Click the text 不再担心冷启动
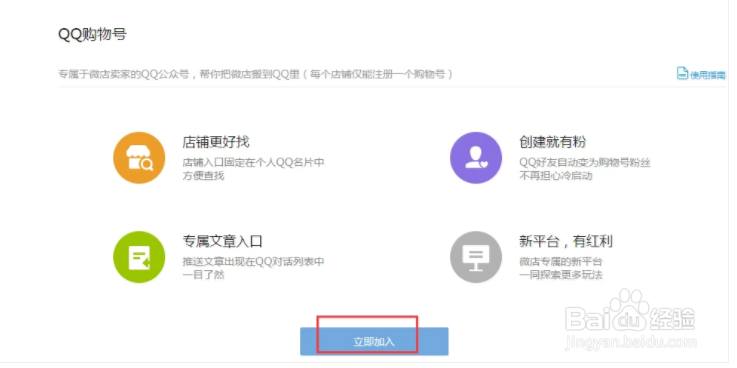The image size is (737, 368). click(556, 176)
